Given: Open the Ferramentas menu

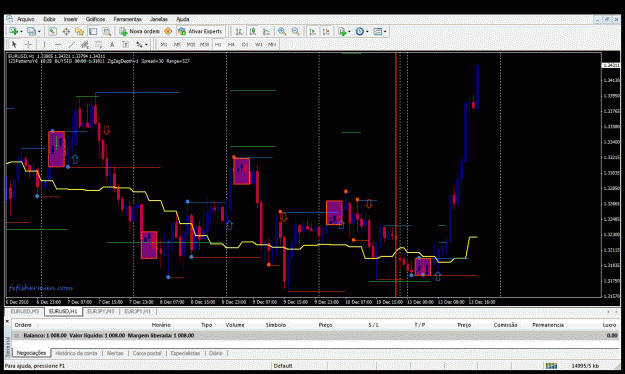Looking at the screenshot, I should click(x=128, y=19).
